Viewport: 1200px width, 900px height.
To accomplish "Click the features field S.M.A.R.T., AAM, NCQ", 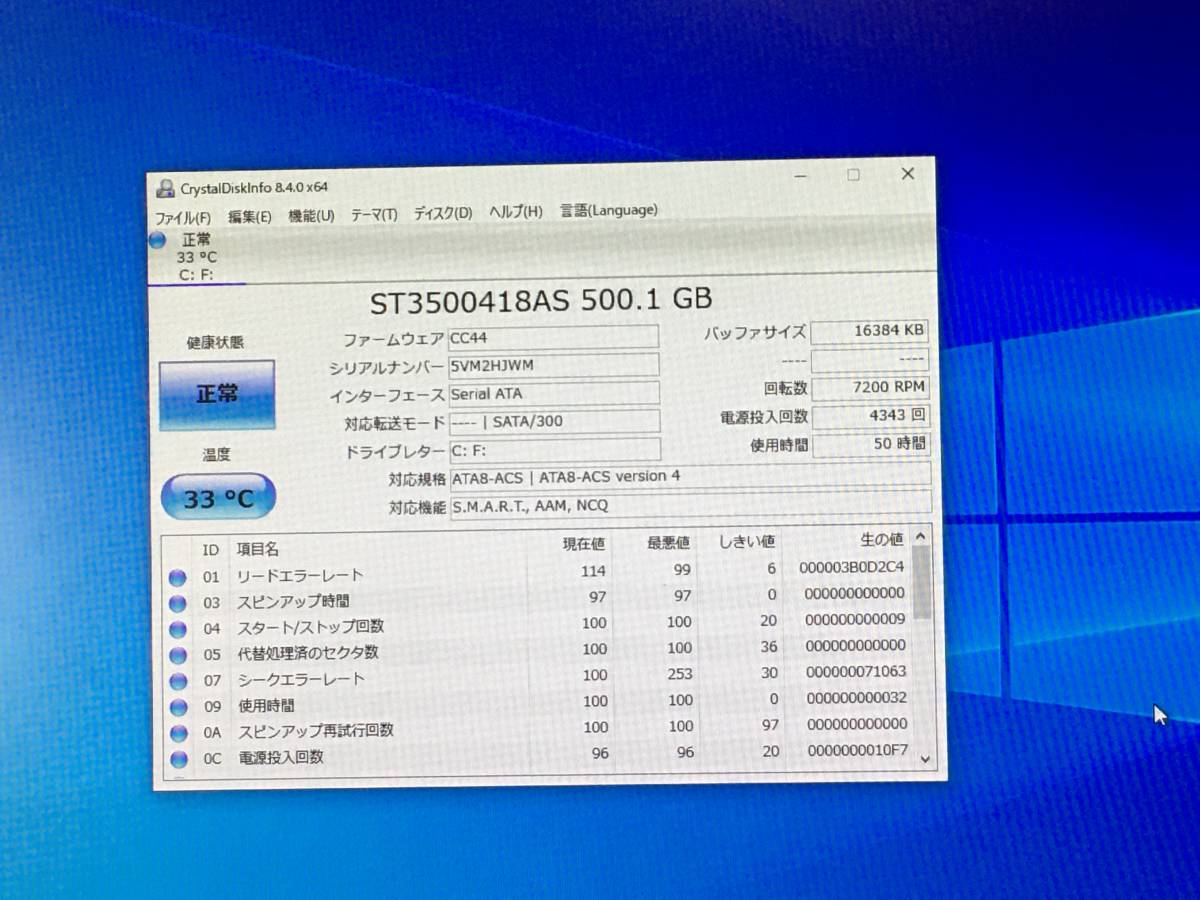I will pos(690,504).
